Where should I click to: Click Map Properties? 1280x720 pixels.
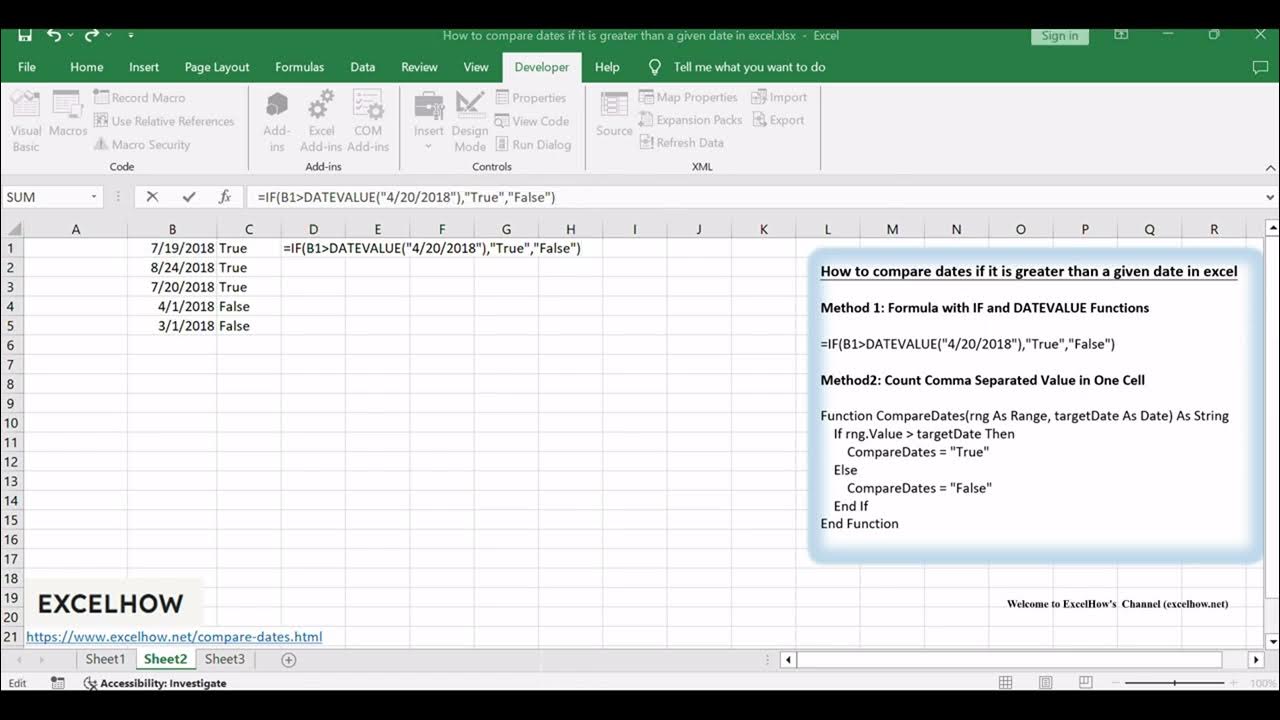tap(689, 97)
